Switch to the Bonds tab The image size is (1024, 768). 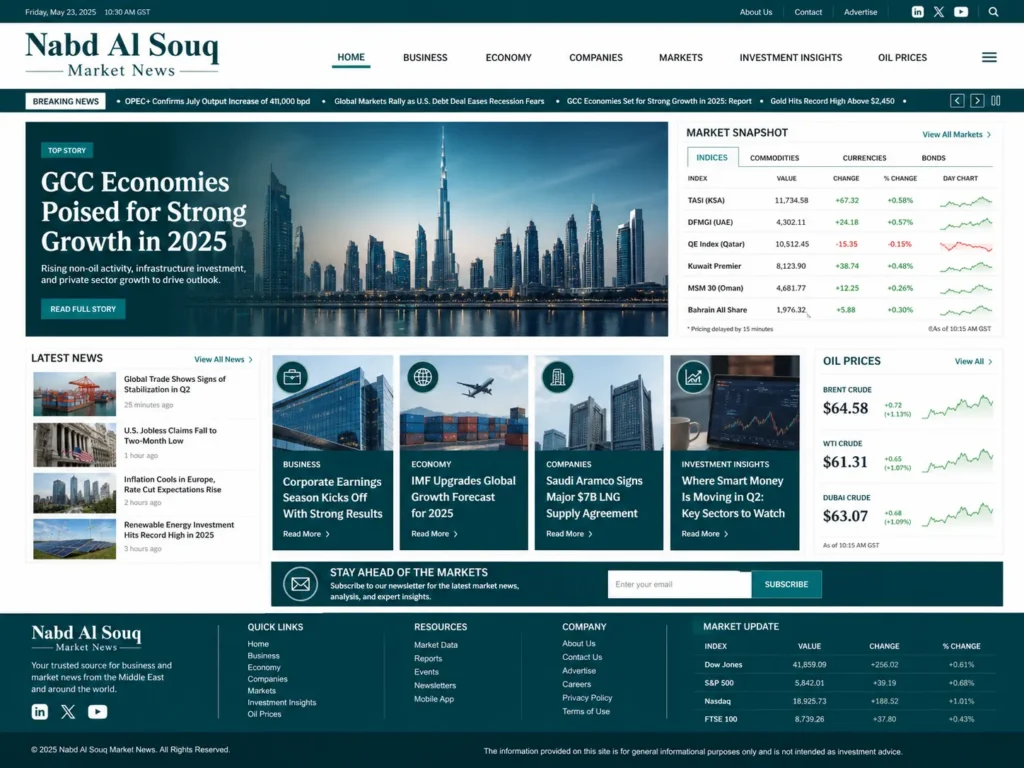933,158
